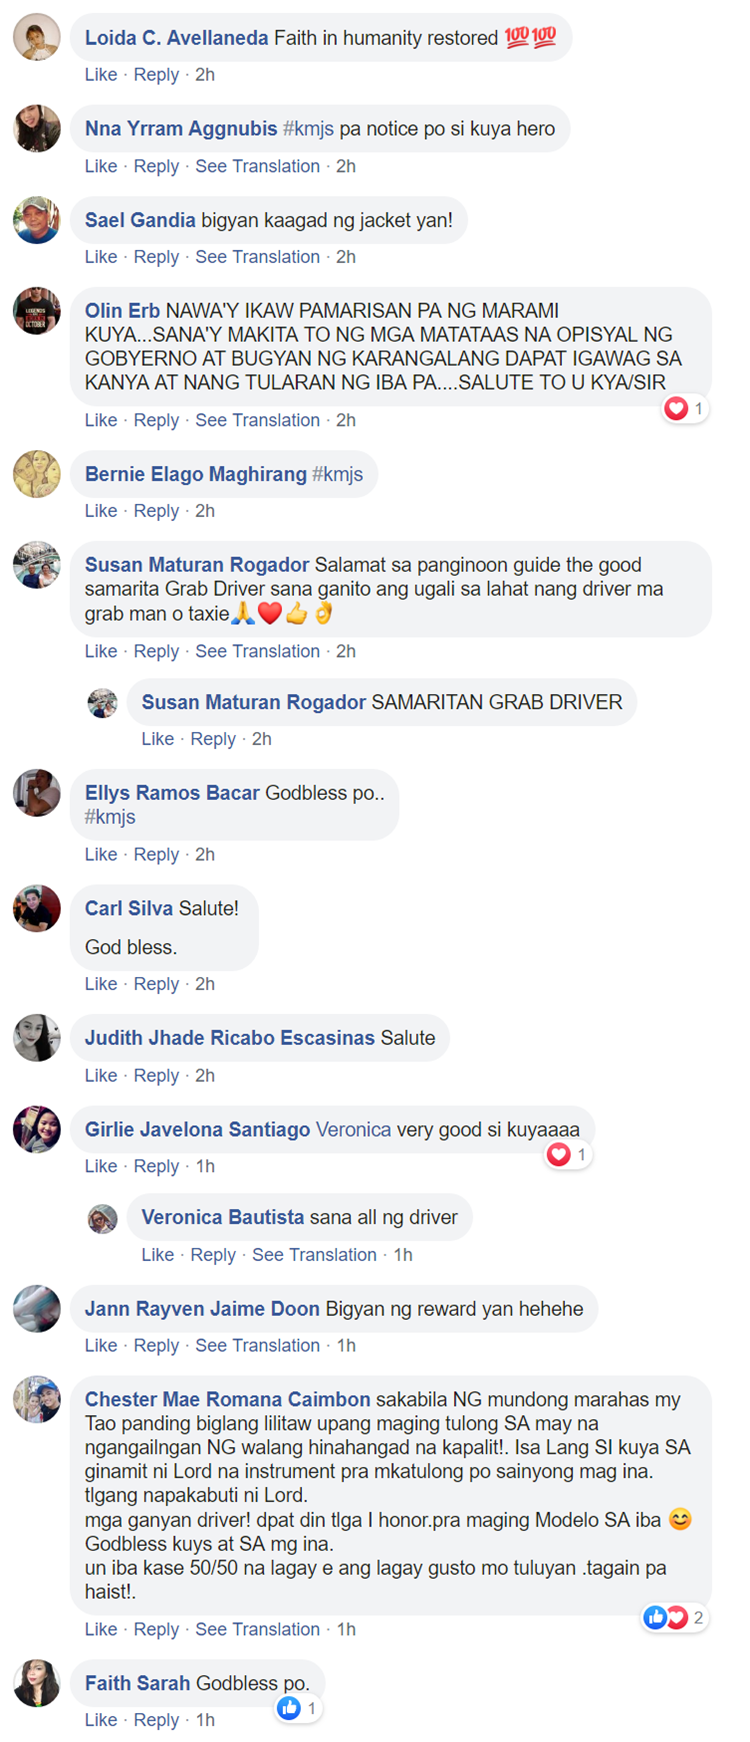The width and height of the screenshot is (750, 1742).
Task: Open #kmjs hashtag in Bernie Elago Maghirang's comment
Action: [337, 474]
